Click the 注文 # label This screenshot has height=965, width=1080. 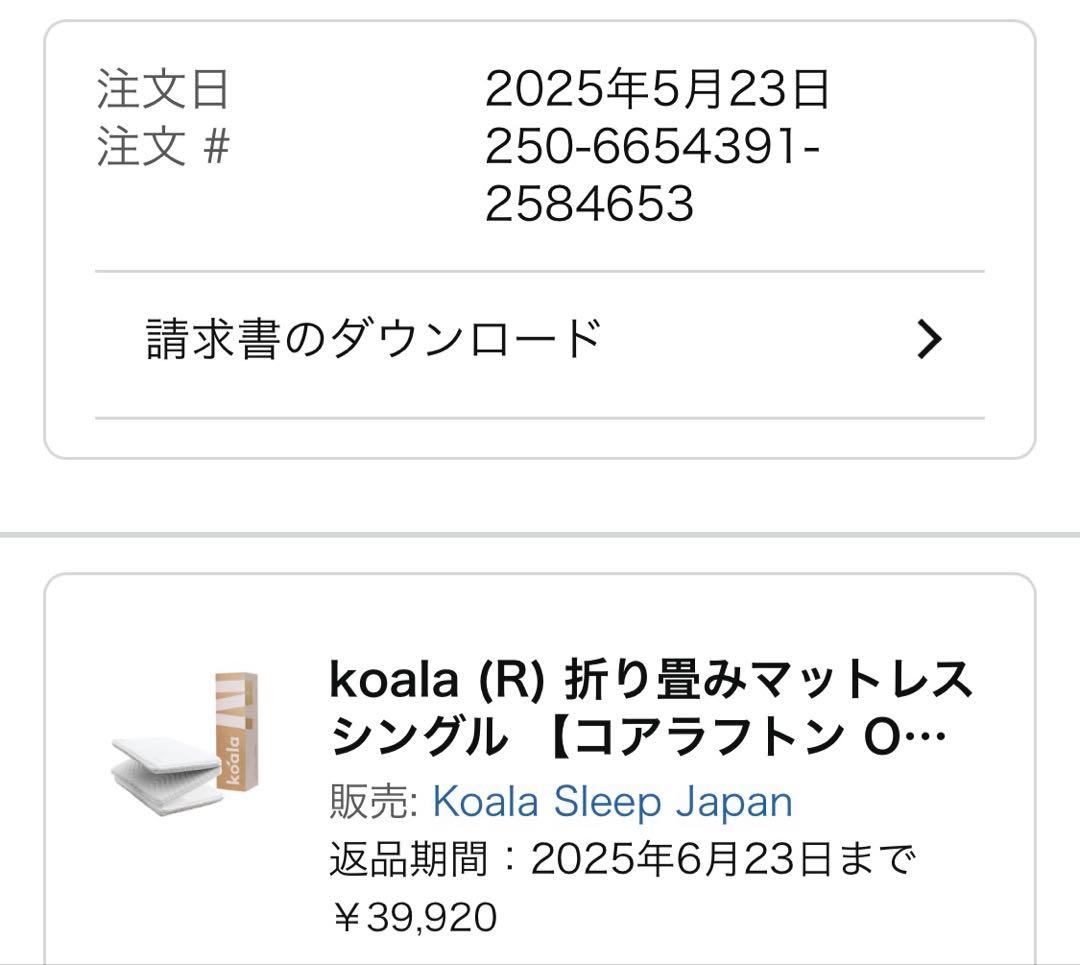[163, 147]
